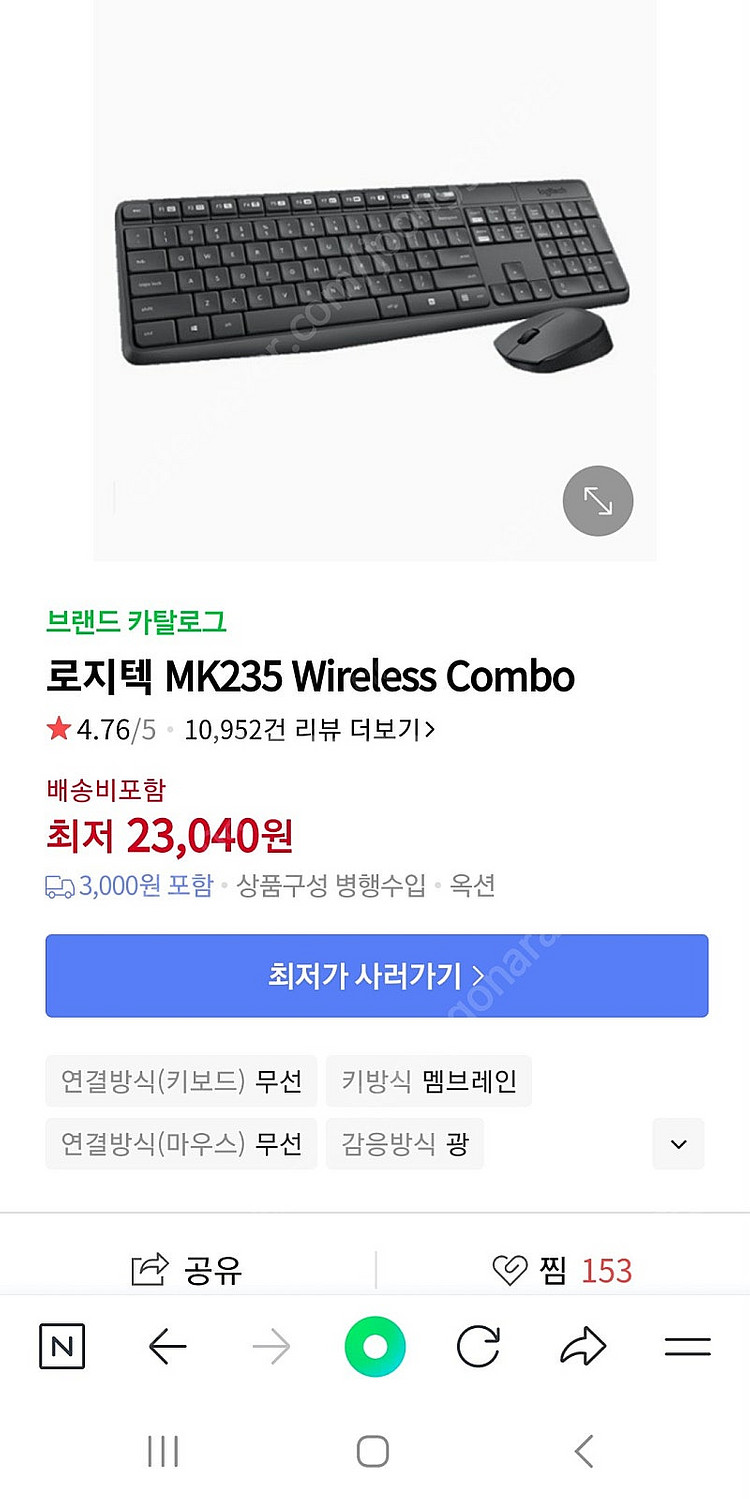
Task: Open the browser hamburger menu
Action: click(x=687, y=1347)
